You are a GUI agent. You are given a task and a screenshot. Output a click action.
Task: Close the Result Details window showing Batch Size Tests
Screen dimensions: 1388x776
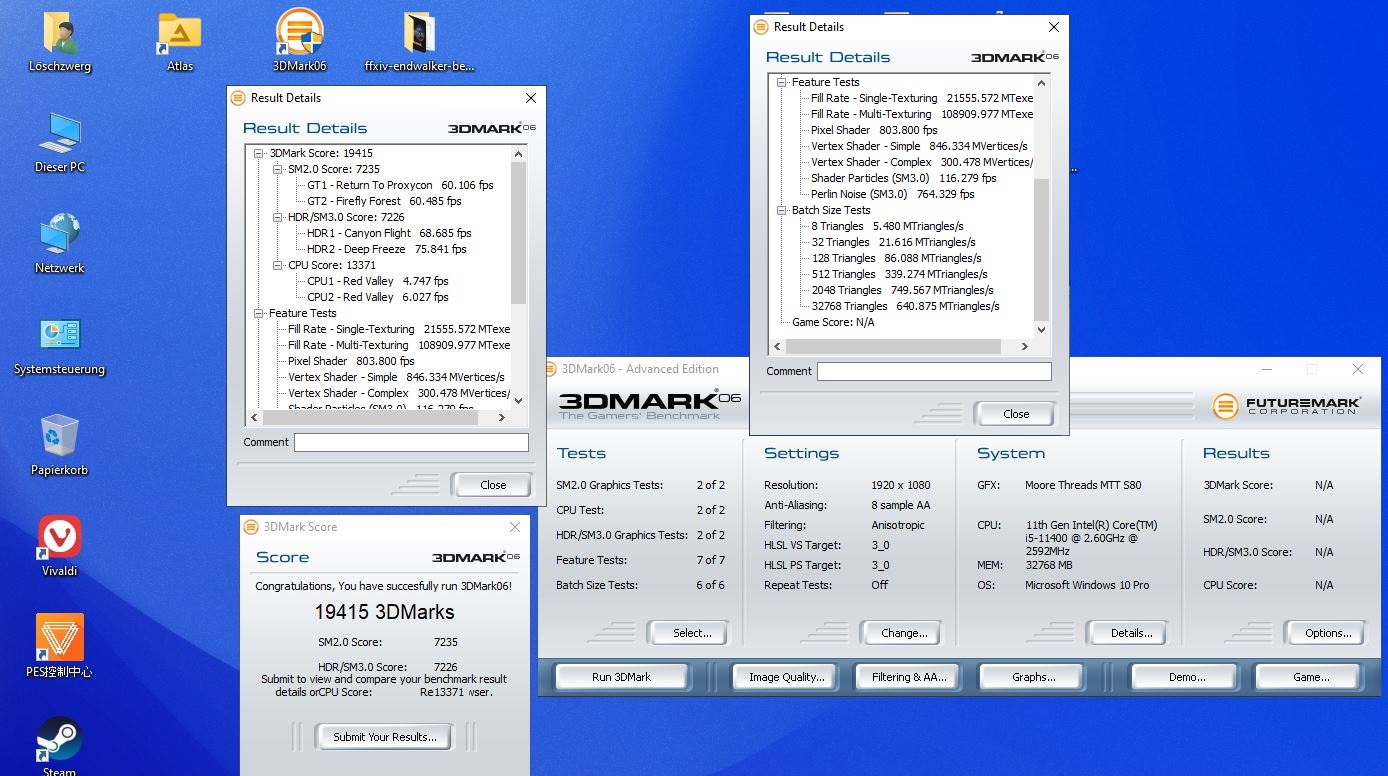click(1053, 27)
